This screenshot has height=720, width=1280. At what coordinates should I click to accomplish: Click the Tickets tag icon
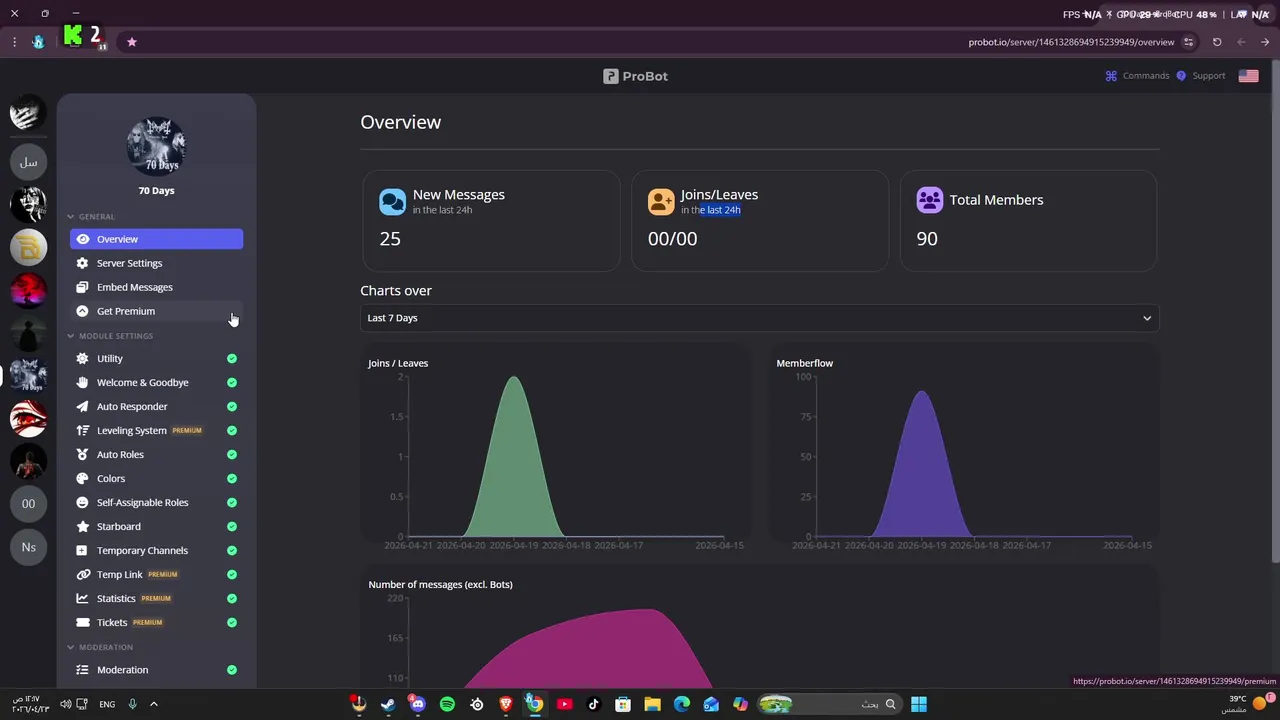click(83, 622)
